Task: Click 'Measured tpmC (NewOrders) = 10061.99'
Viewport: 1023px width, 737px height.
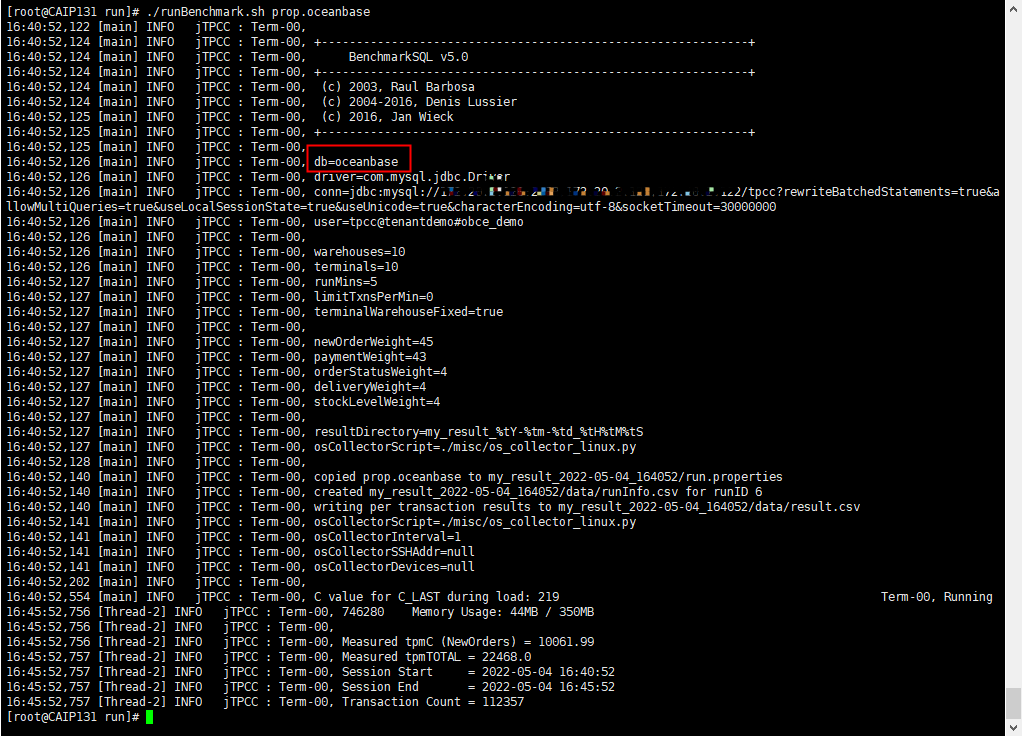Action: (x=468, y=642)
